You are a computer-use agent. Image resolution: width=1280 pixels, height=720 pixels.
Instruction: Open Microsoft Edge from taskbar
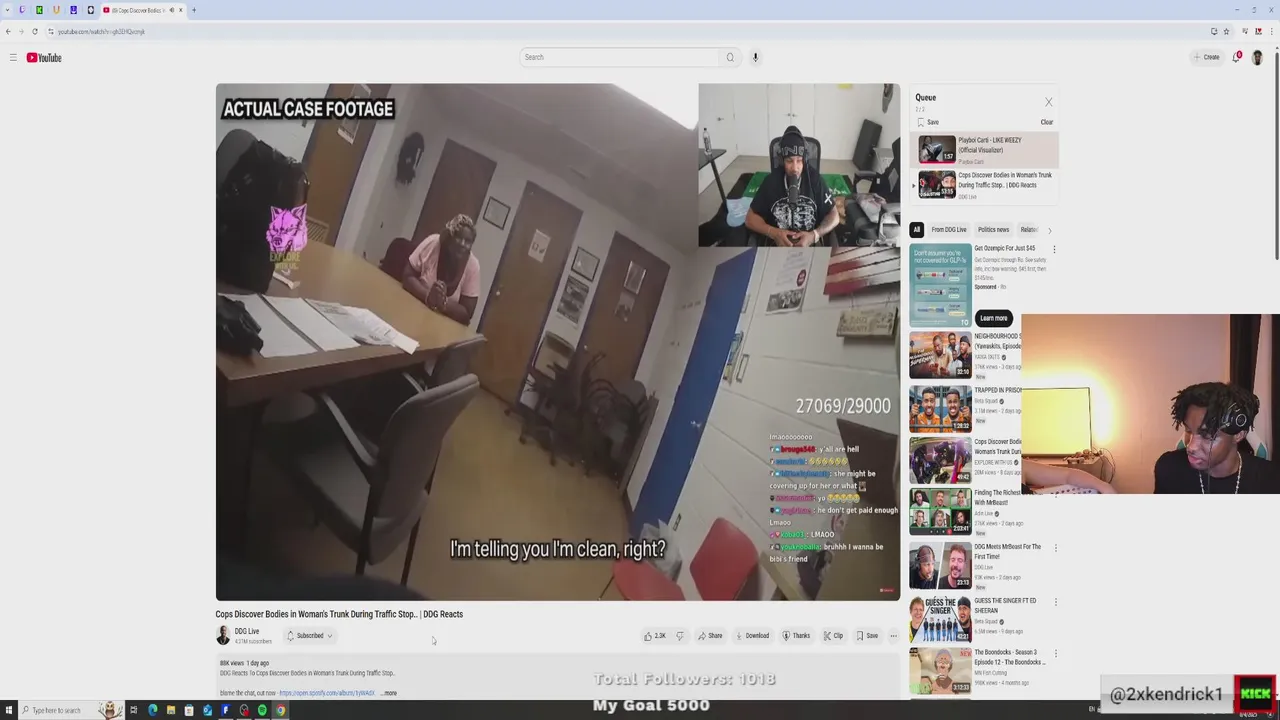(x=152, y=710)
